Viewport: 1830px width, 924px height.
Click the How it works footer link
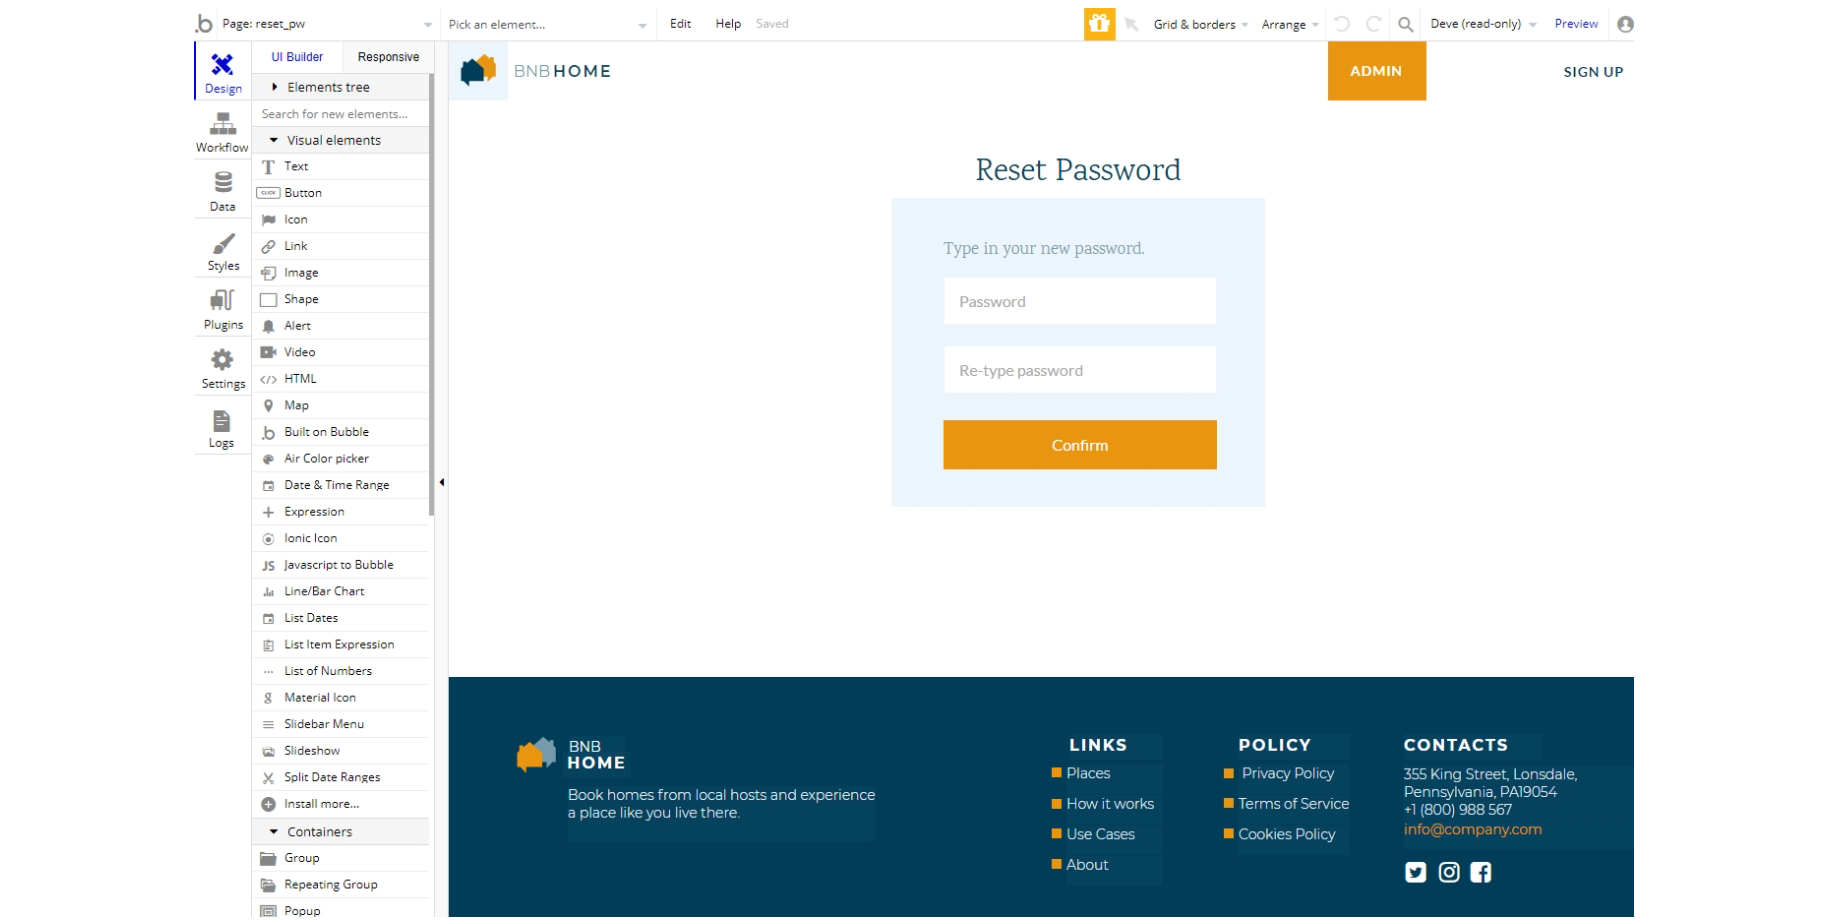[1110, 804]
